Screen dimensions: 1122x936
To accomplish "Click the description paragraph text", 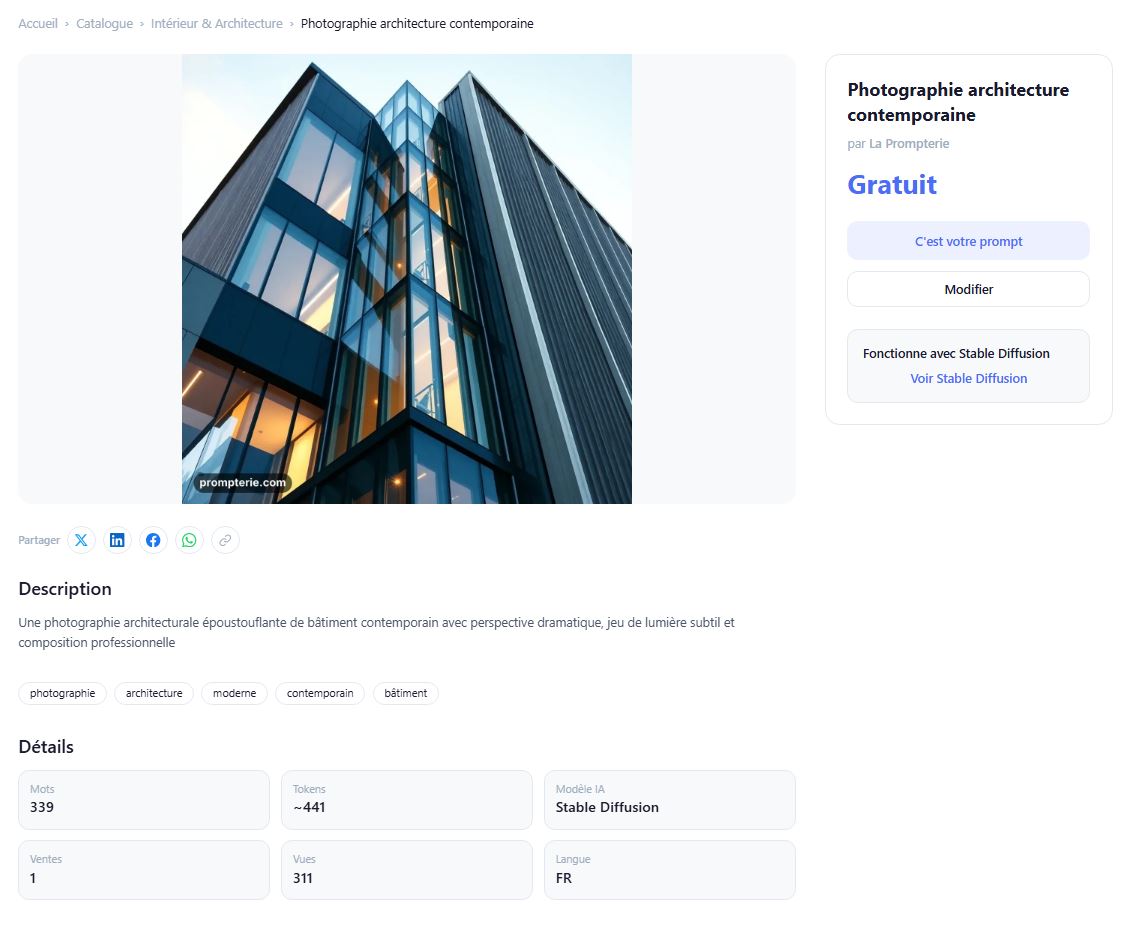I will [x=376, y=633].
